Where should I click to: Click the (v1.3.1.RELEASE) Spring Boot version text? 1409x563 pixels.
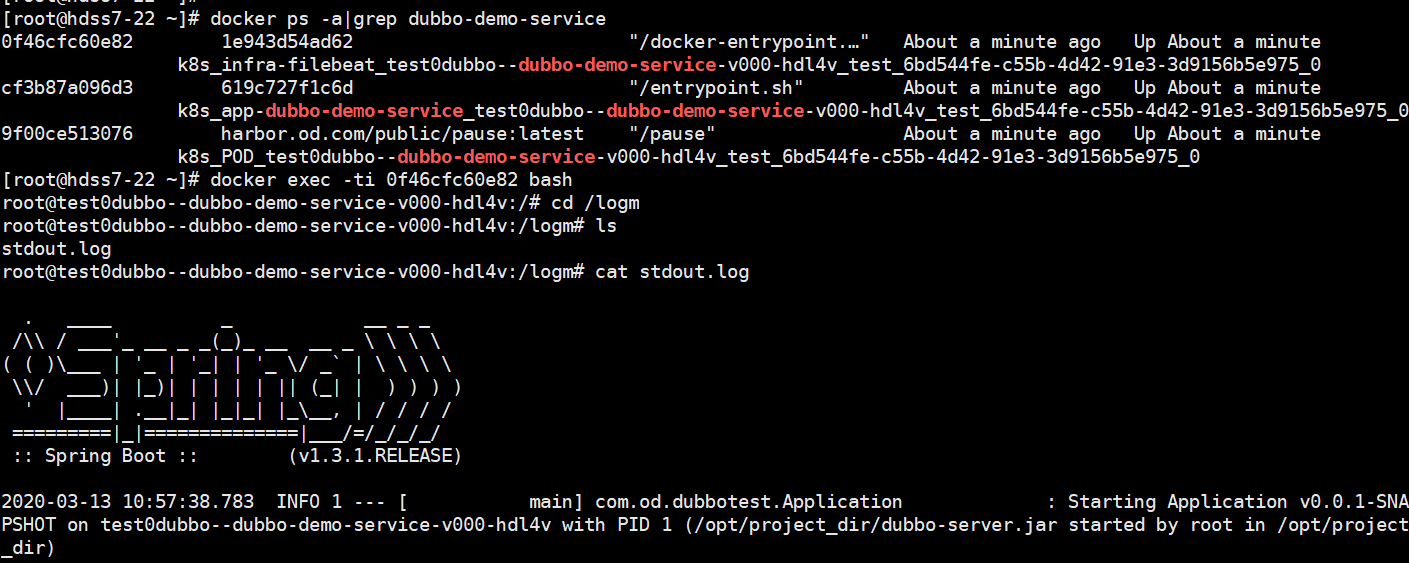click(x=375, y=456)
